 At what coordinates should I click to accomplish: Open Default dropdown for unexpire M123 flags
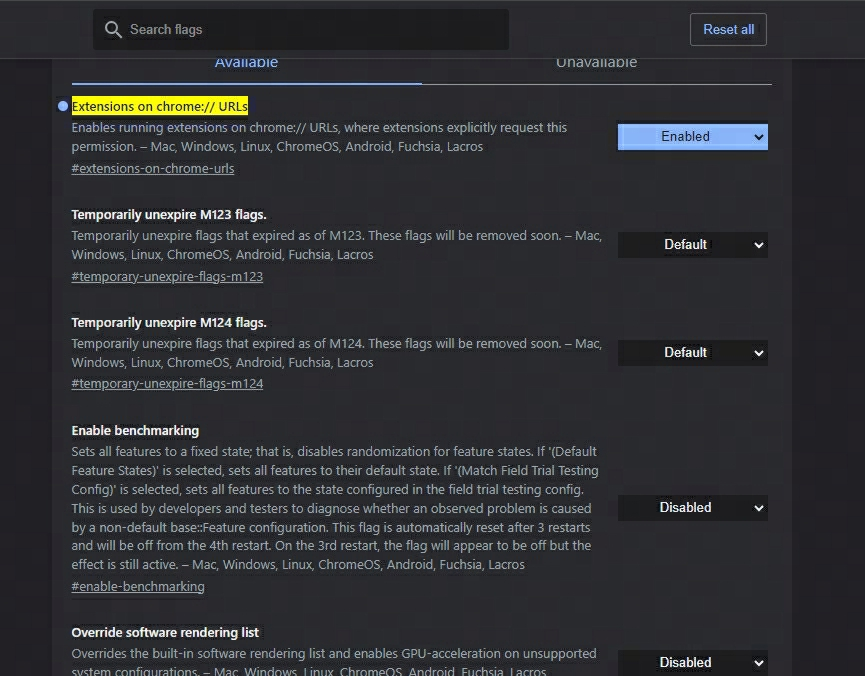[x=692, y=245]
